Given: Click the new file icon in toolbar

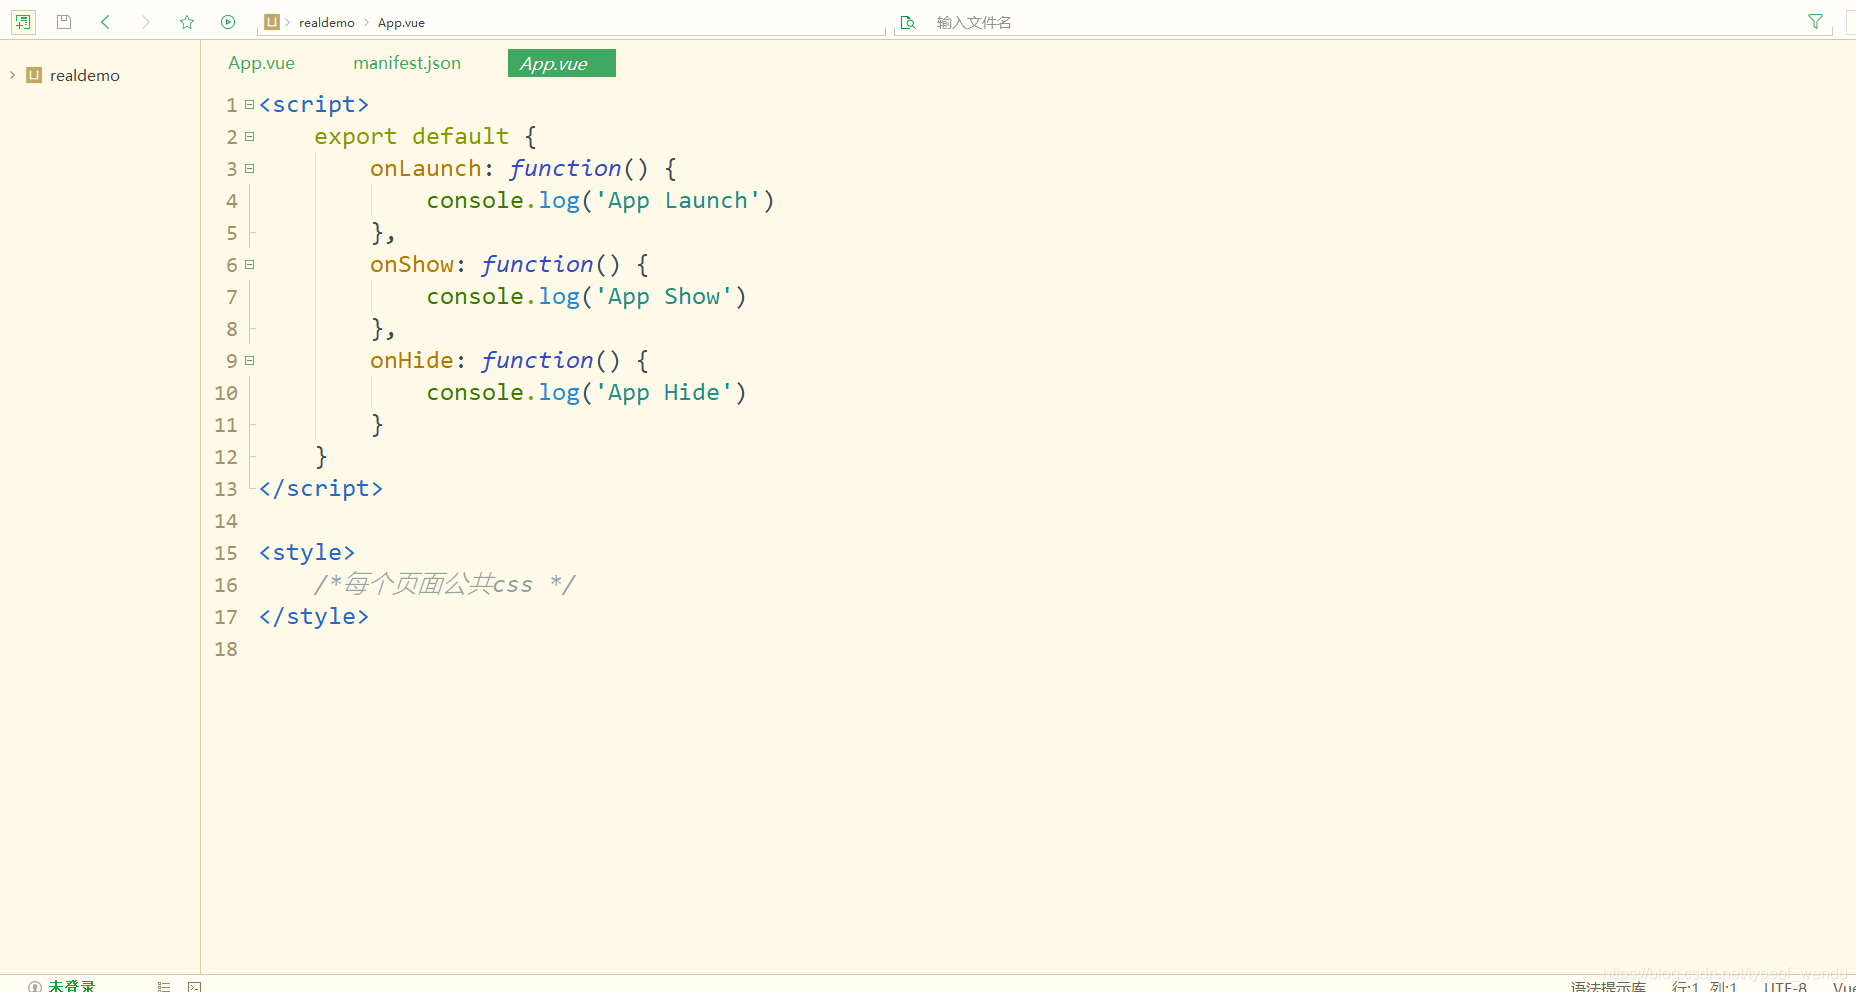Looking at the screenshot, I should (x=22, y=22).
